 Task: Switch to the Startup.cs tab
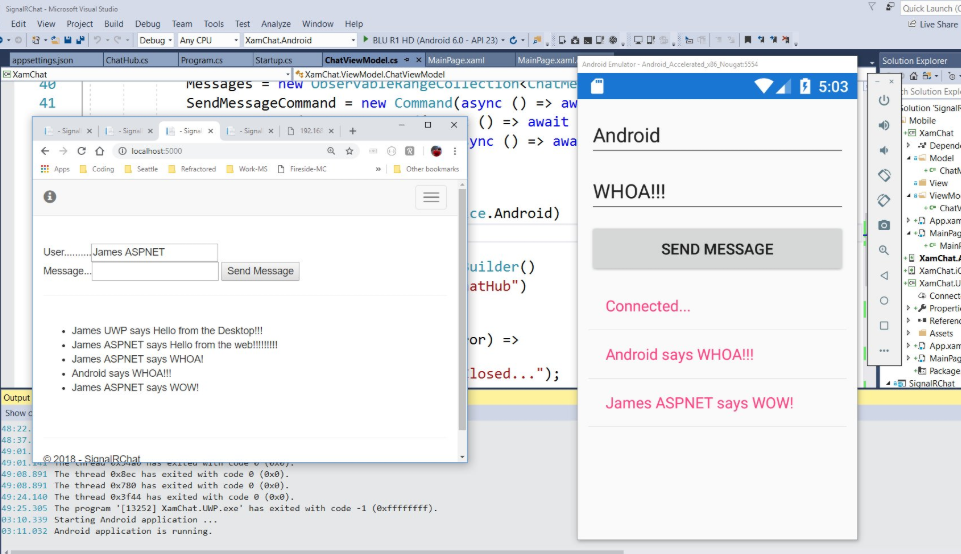pos(287,60)
